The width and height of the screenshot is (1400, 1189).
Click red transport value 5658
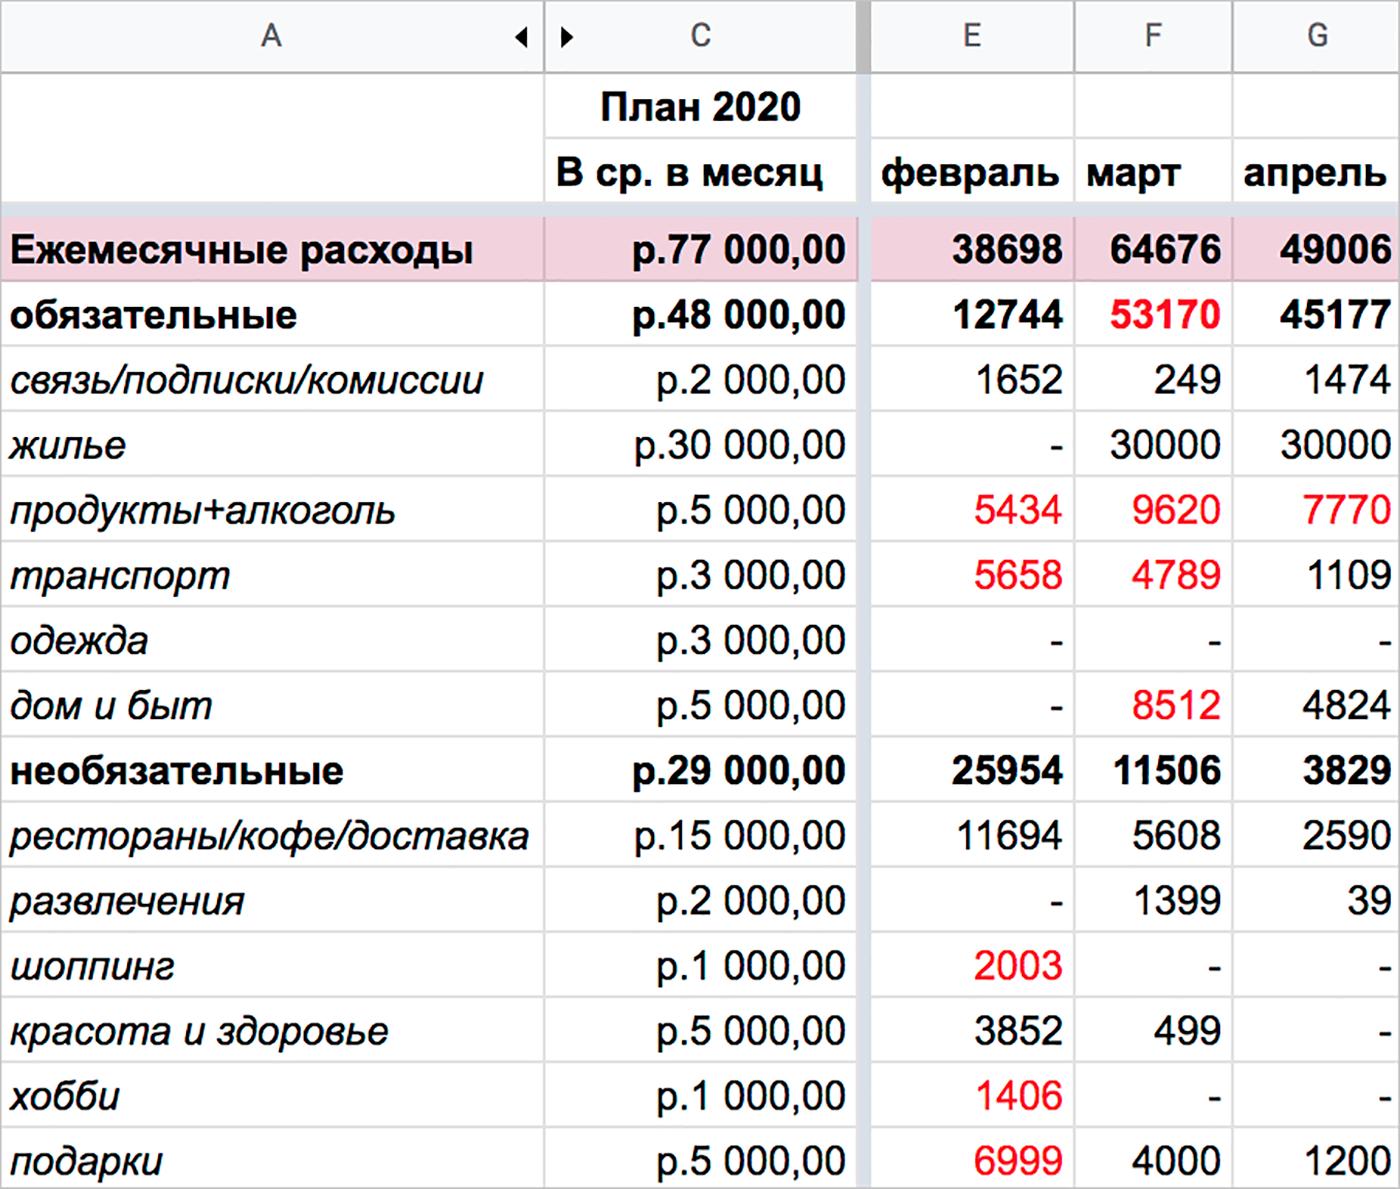tap(1018, 575)
